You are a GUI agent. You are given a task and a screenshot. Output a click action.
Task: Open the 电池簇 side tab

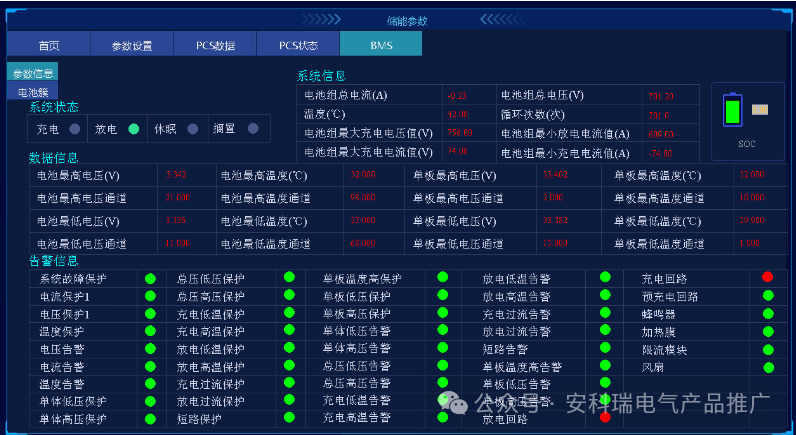click(32, 91)
